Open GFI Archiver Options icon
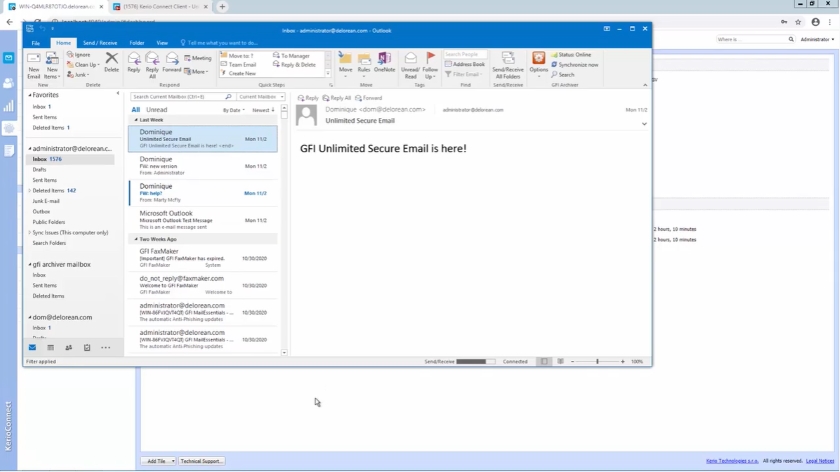Image resolution: width=840 pixels, height=472 pixels. click(x=538, y=65)
